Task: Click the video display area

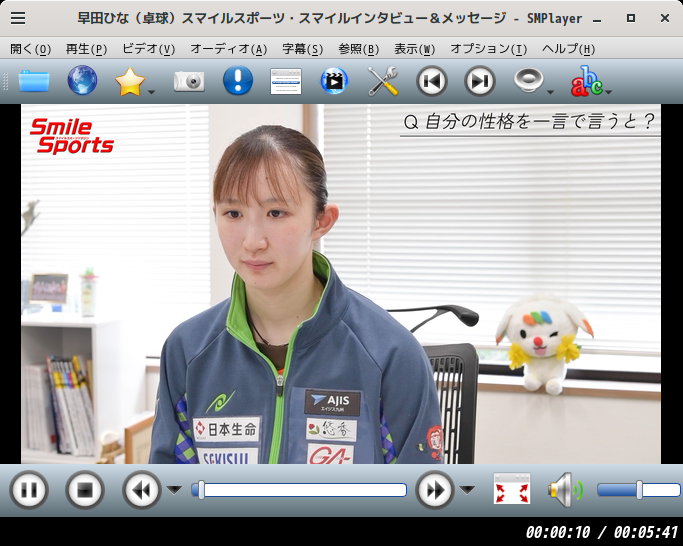Action: (341, 284)
